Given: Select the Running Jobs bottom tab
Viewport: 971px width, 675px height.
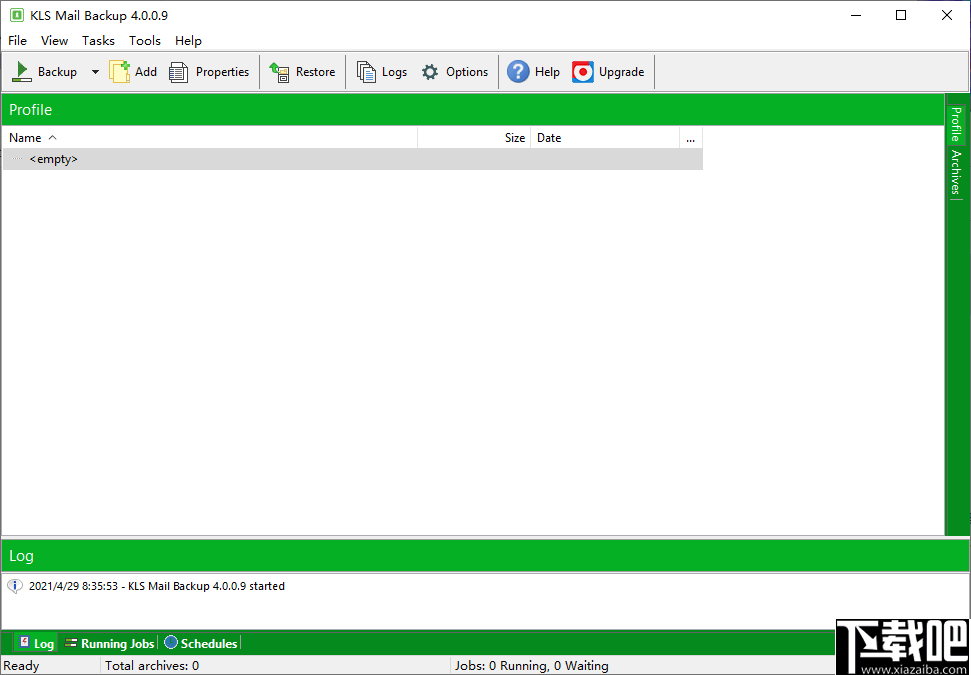Looking at the screenshot, I should (x=109, y=643).
